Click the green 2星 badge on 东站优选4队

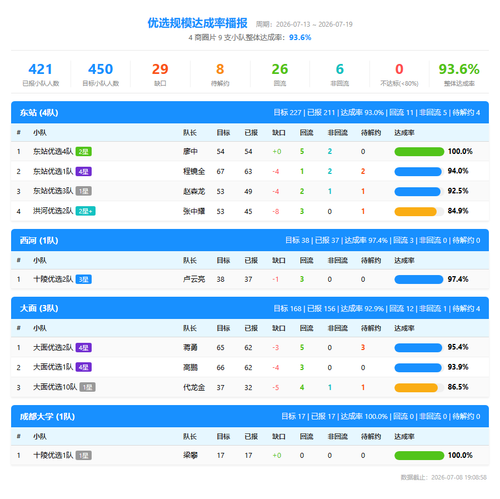tap(84, 152)
